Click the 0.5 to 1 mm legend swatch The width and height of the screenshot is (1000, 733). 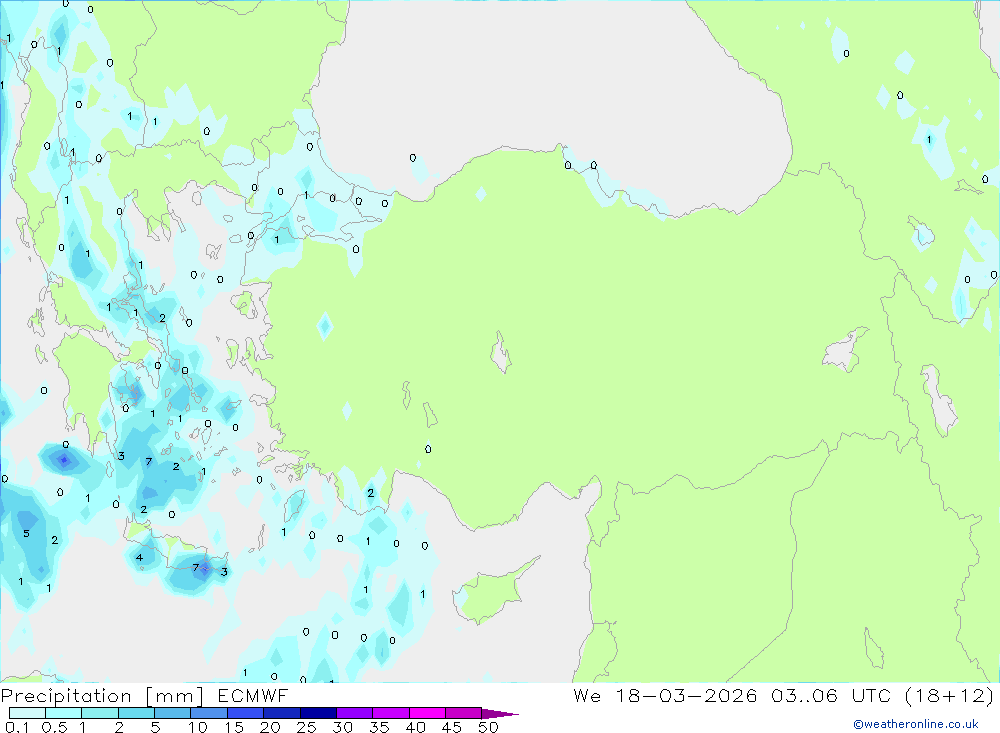pyautogui.click(x=64, y=713)
